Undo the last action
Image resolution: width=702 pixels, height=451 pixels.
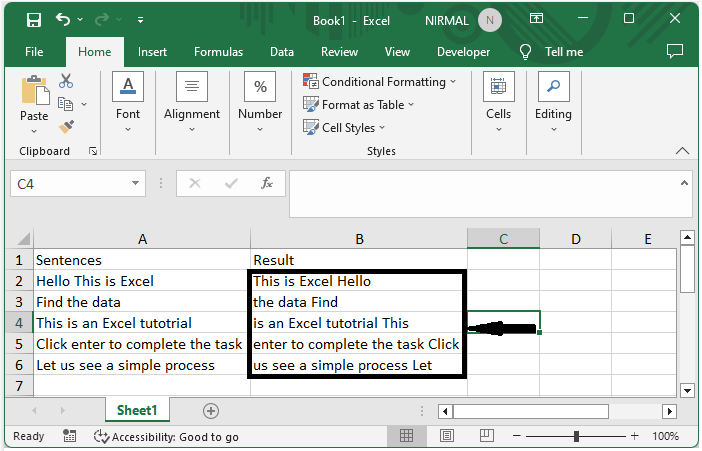pyautogui.click(x=63, y=20)
